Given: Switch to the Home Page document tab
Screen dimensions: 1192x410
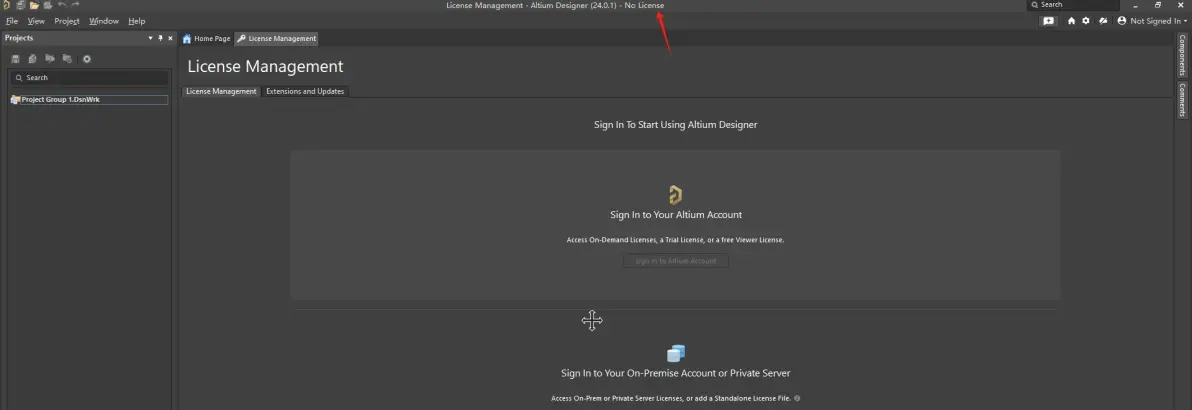Looking at the screenshot, I should click(207, 38).
